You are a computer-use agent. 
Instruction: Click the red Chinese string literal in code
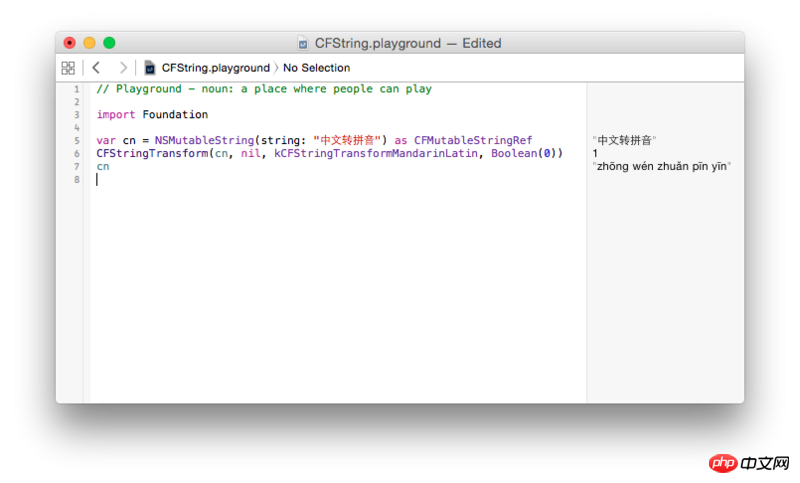pyautogui.click(x=347, y=140)
